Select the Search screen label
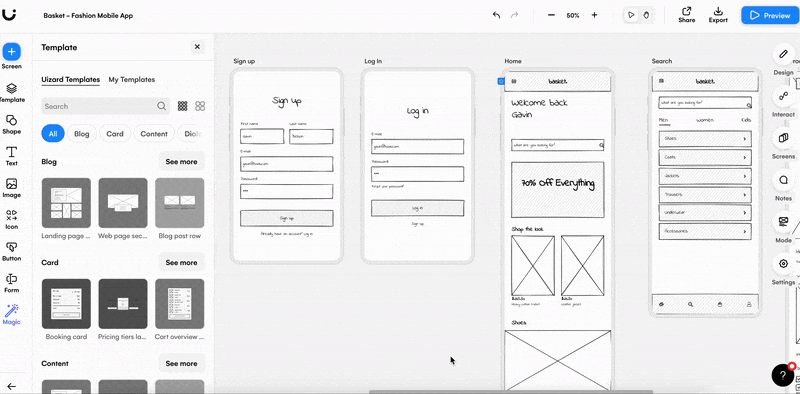Image resolution: width=800 pixels, height=394 pixels. pos(662,61)
